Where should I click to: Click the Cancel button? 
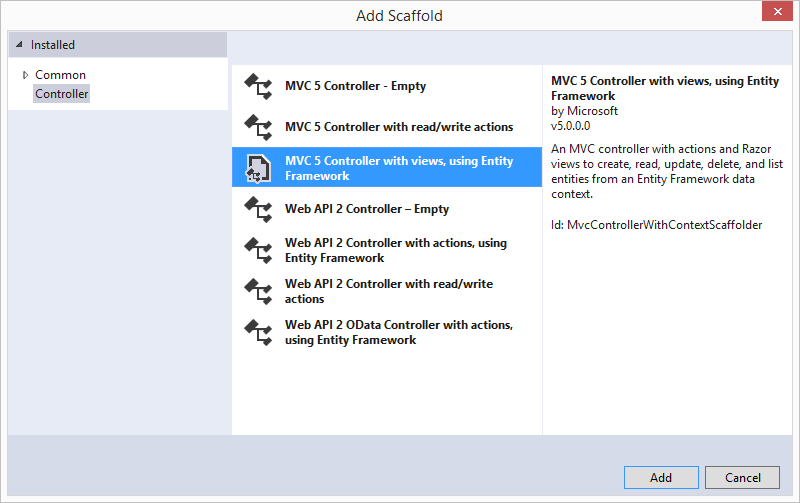[x=742, y=477]
